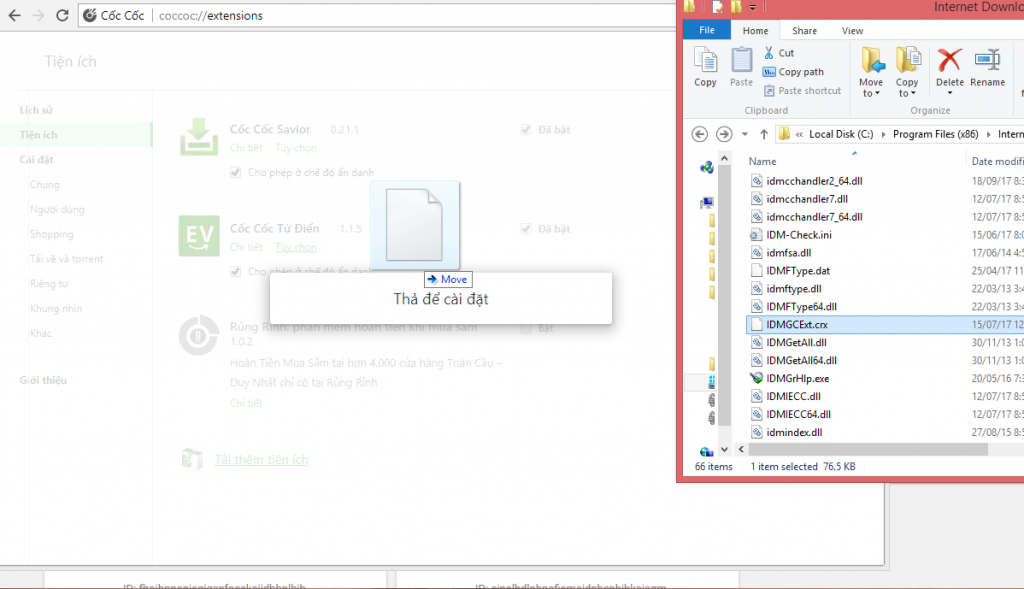This screenshot has height=589, width=1024.
Task: Select Tiện ích in sidebar
Action: click(39, 135)
